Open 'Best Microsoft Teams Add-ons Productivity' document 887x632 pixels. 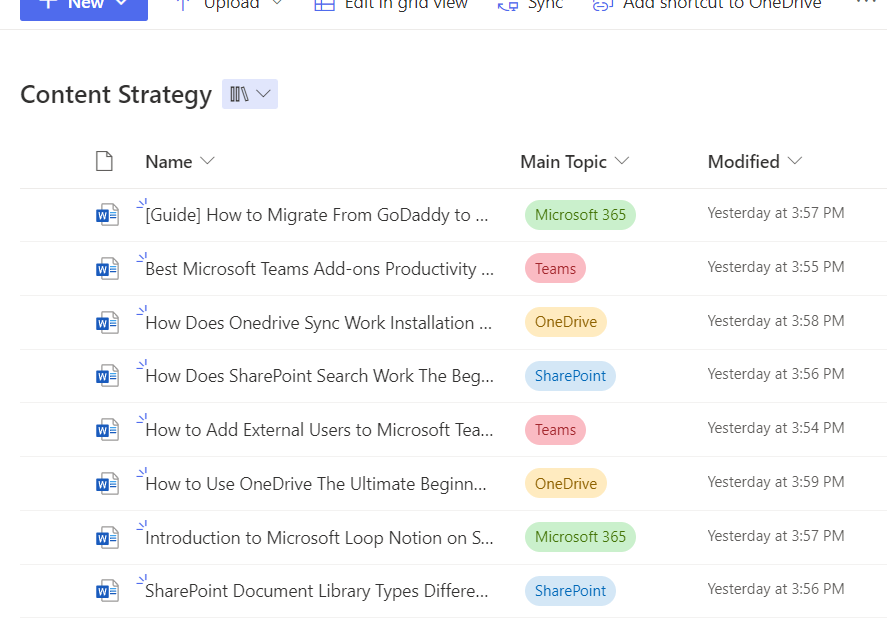coord(320,269)
